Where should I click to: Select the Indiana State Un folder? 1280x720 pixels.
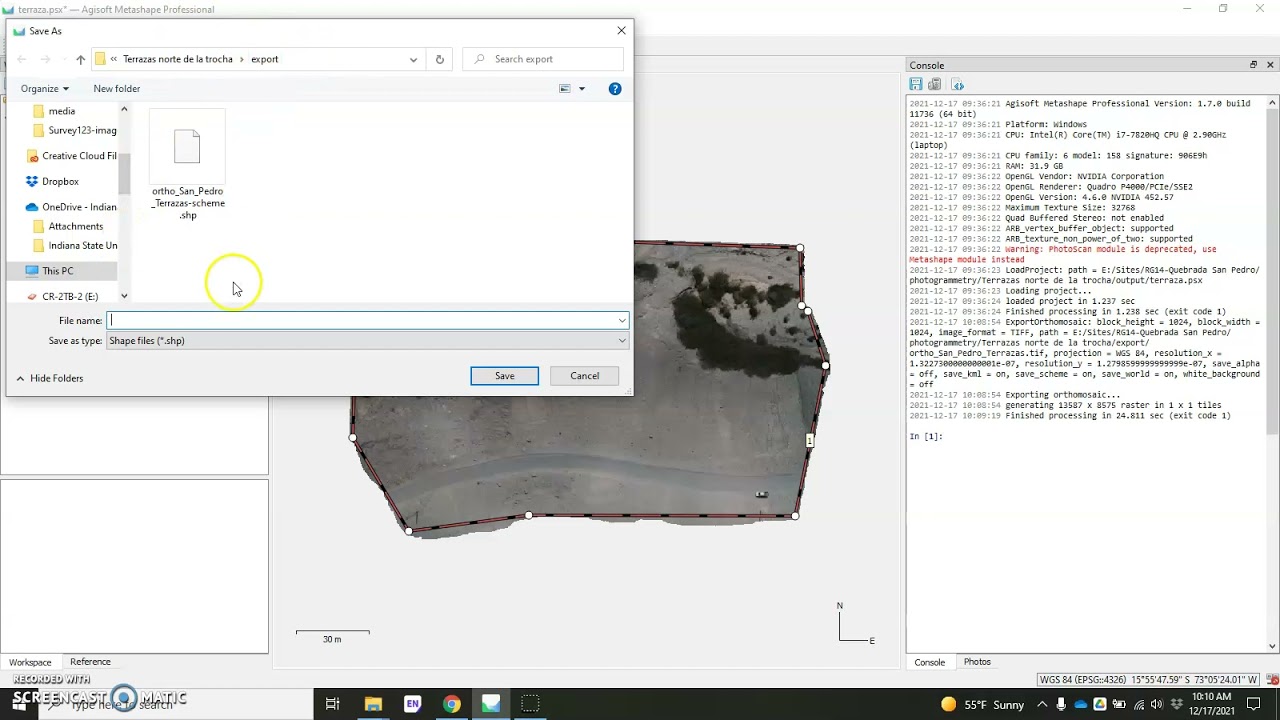75,245
